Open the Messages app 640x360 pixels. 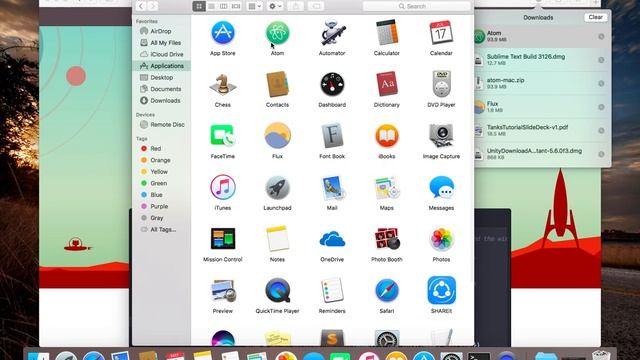click(441, 187)
